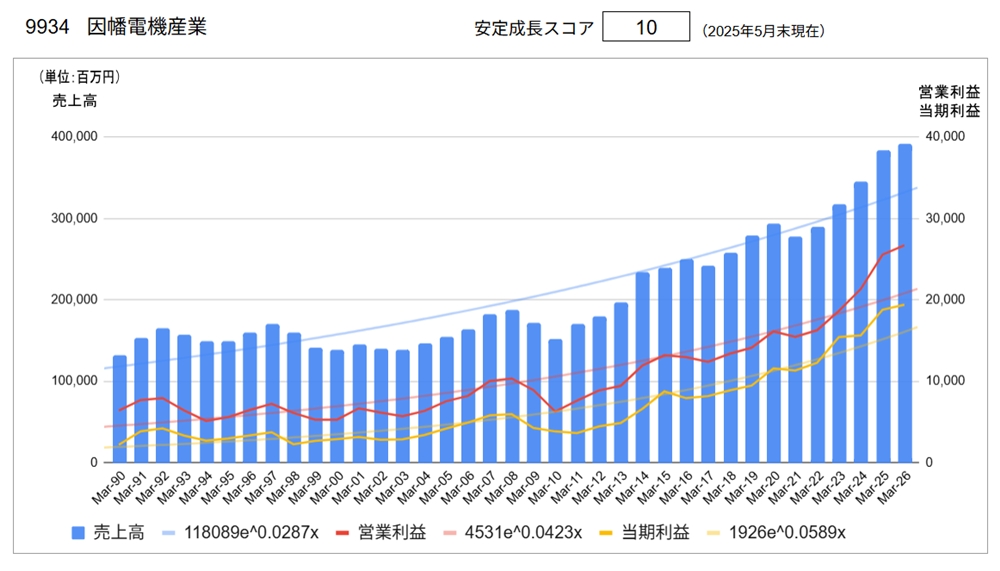Click the right axis title 営業利益 当期利益

949,101
